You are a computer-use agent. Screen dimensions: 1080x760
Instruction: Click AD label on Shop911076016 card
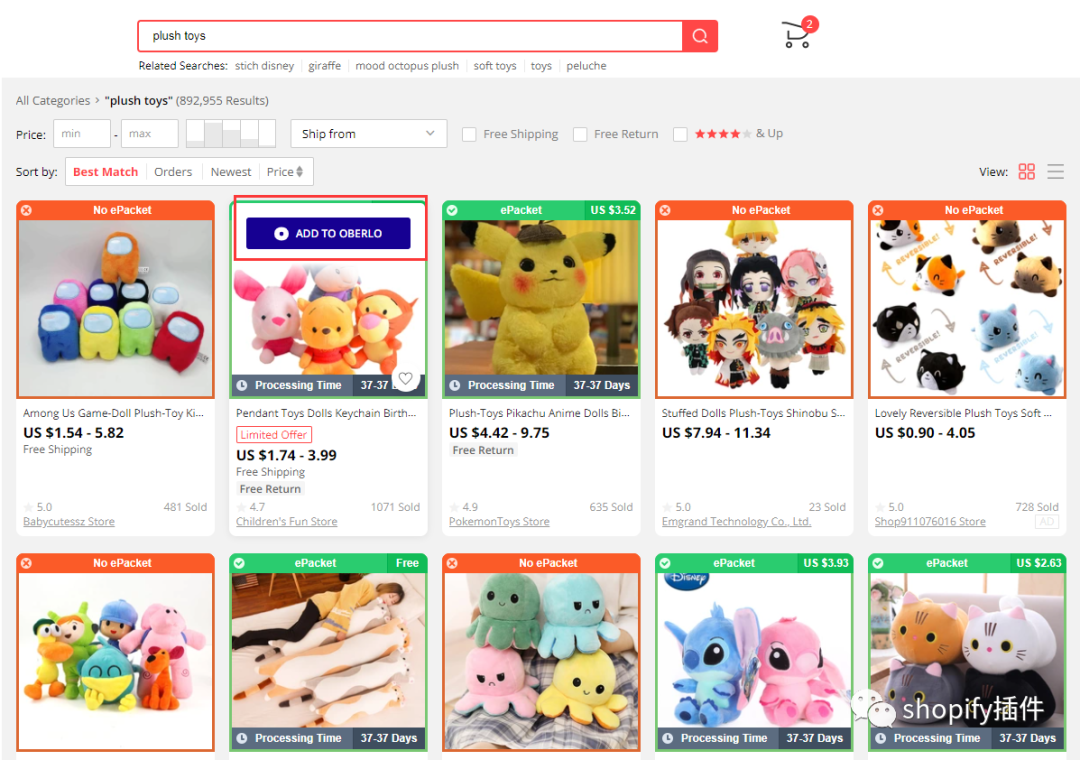point(1047,522)
